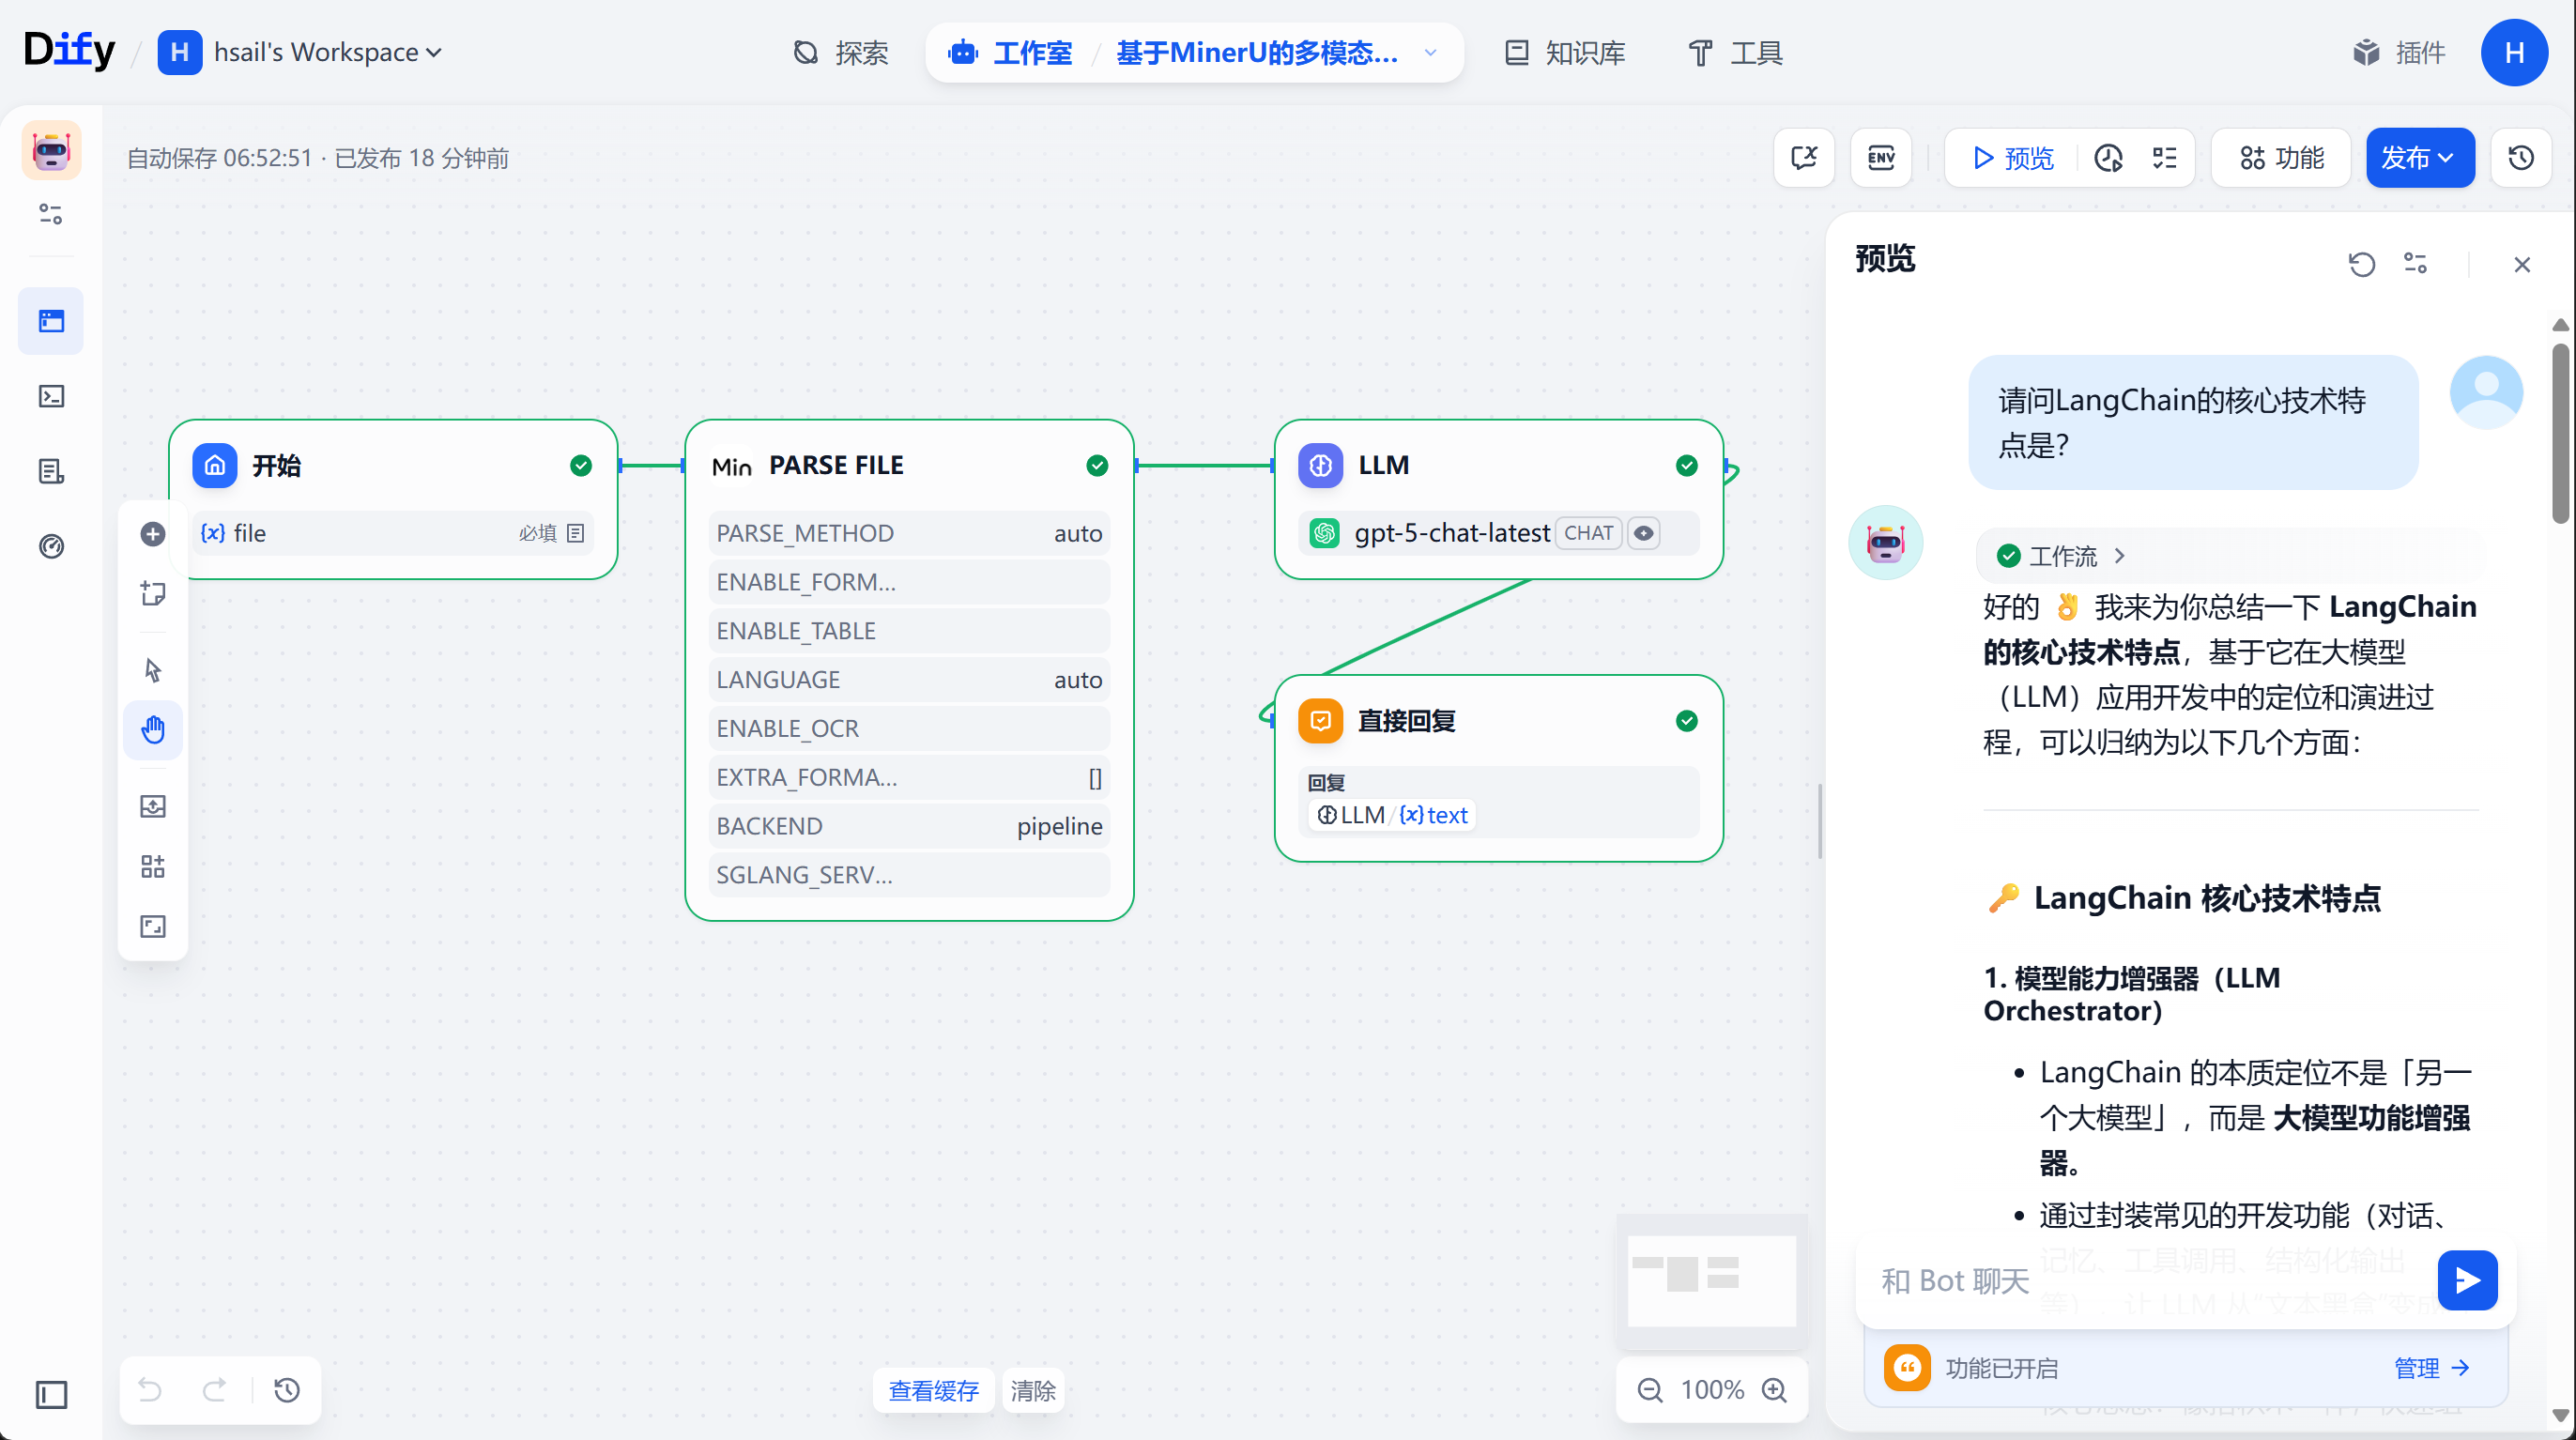Zoom in the workflow canvas
This screenshot has width=2576, height=1440.
[x=1775, y=1390]
